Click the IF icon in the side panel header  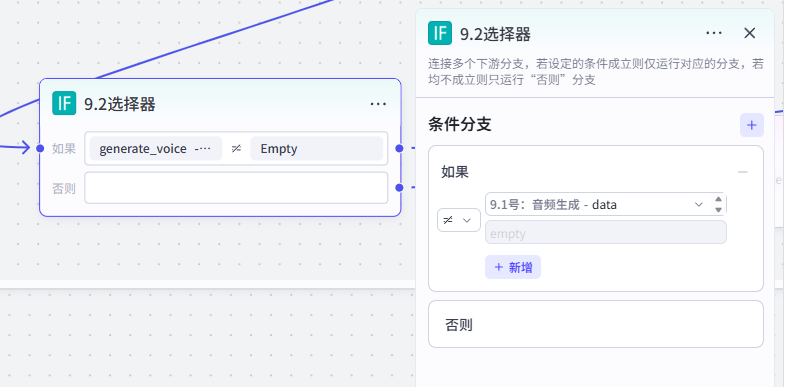click(x=440, y=33)
